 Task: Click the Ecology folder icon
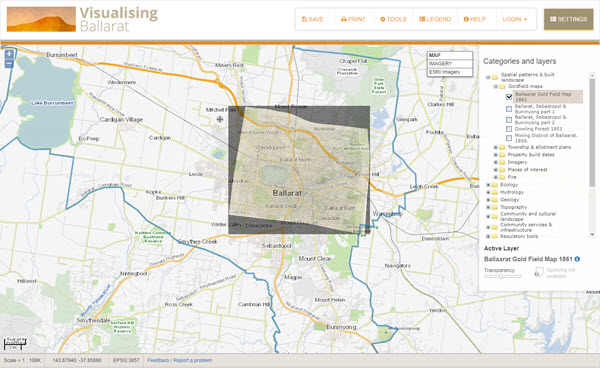tap(494, 185)
